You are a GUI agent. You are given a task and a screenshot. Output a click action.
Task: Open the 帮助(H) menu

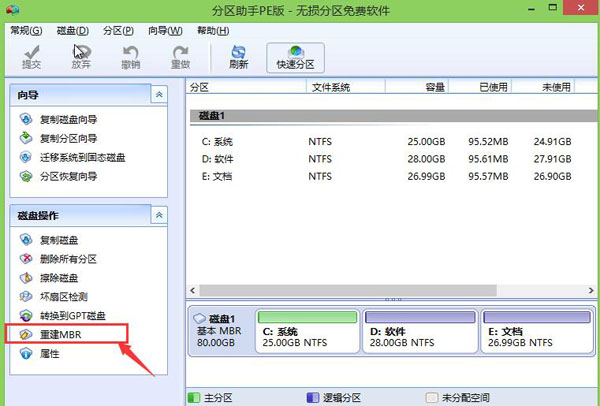click(213, 31)
